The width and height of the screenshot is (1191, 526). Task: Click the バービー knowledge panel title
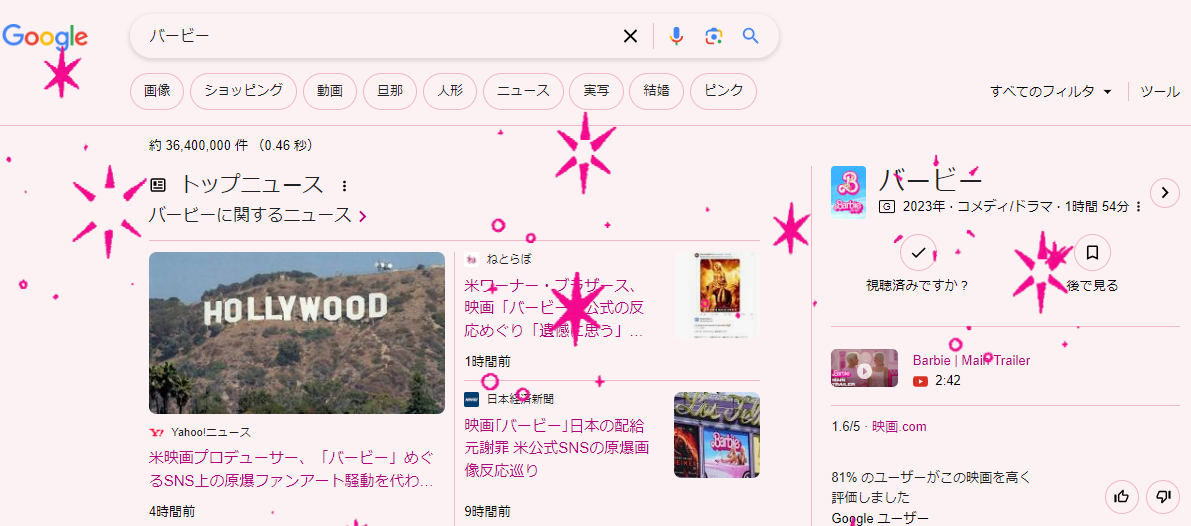tap(930, 180)
